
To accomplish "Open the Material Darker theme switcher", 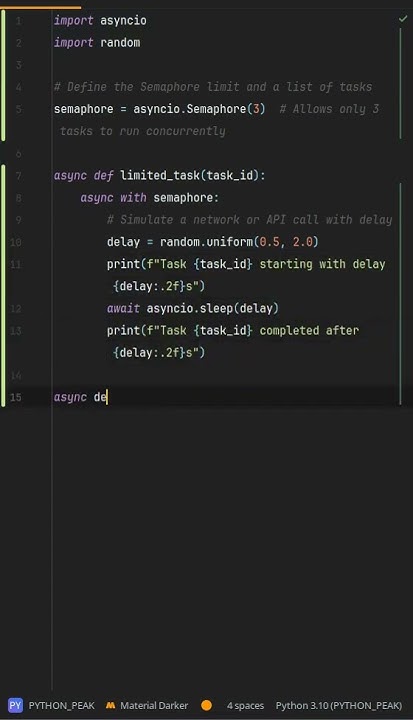I will click(x=154, y=705).
